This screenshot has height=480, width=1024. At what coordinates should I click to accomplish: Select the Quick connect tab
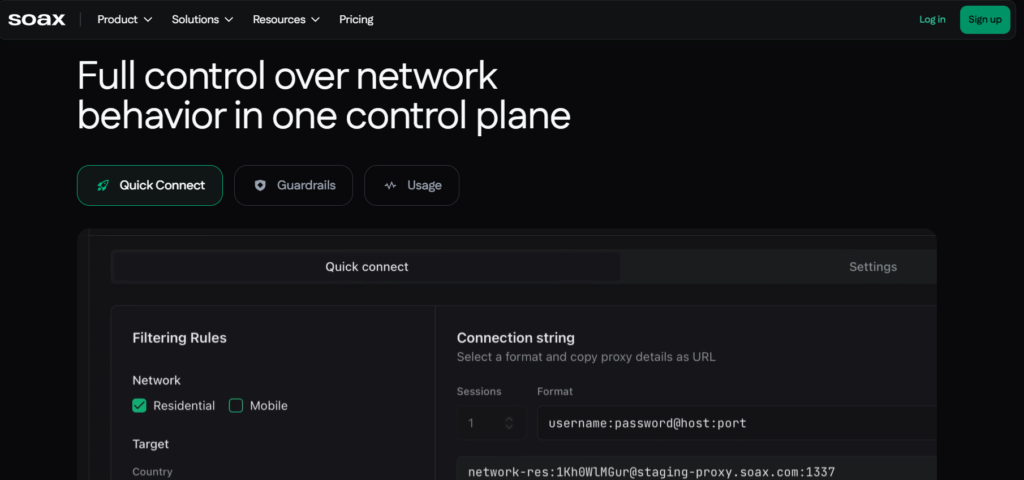pos(367,266)
